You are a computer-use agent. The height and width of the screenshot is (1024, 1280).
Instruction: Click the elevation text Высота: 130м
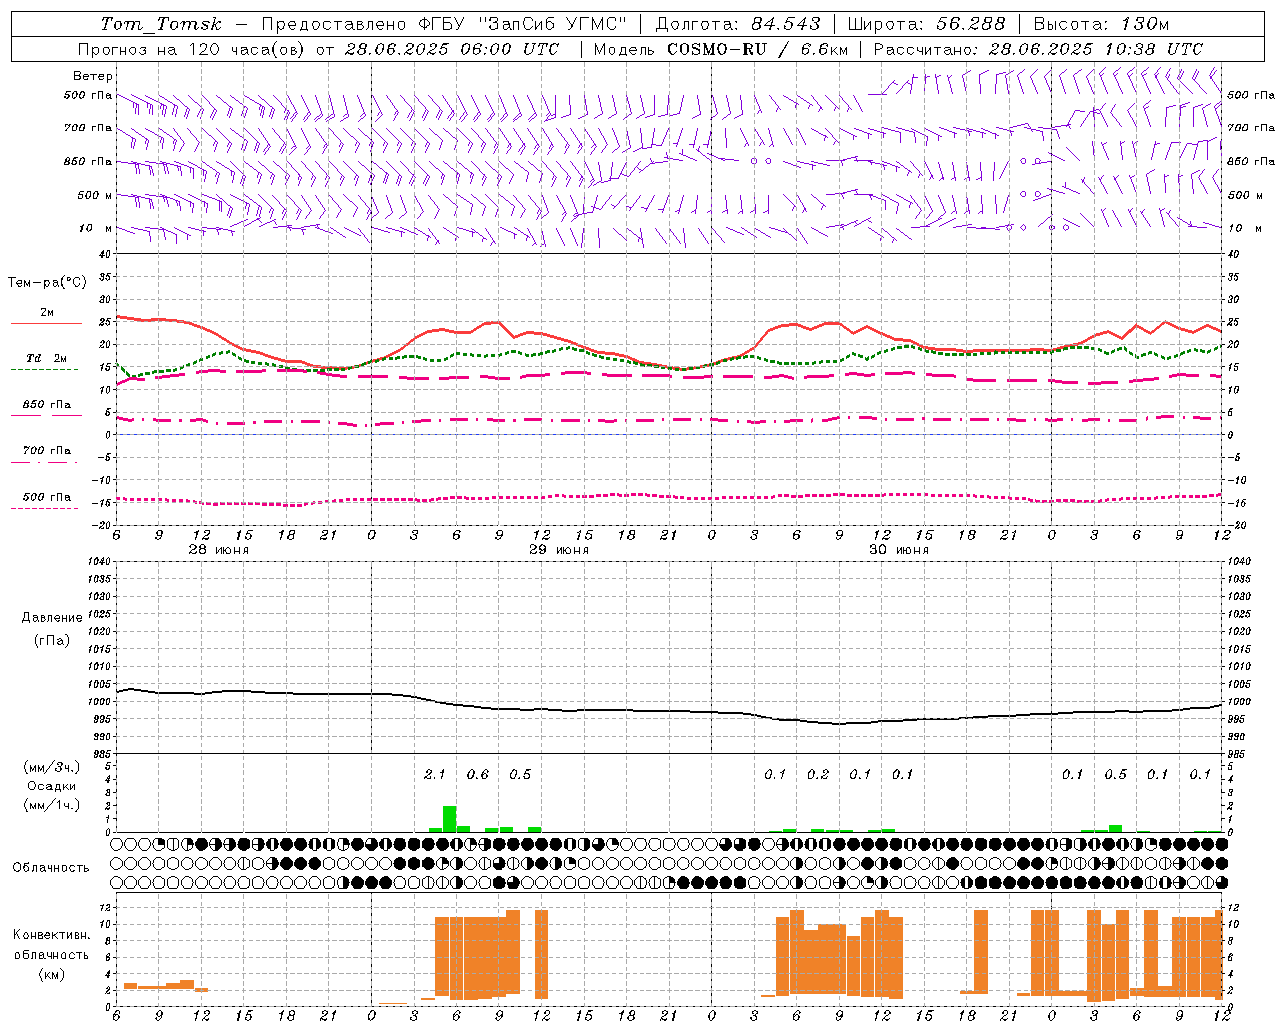1101,24
